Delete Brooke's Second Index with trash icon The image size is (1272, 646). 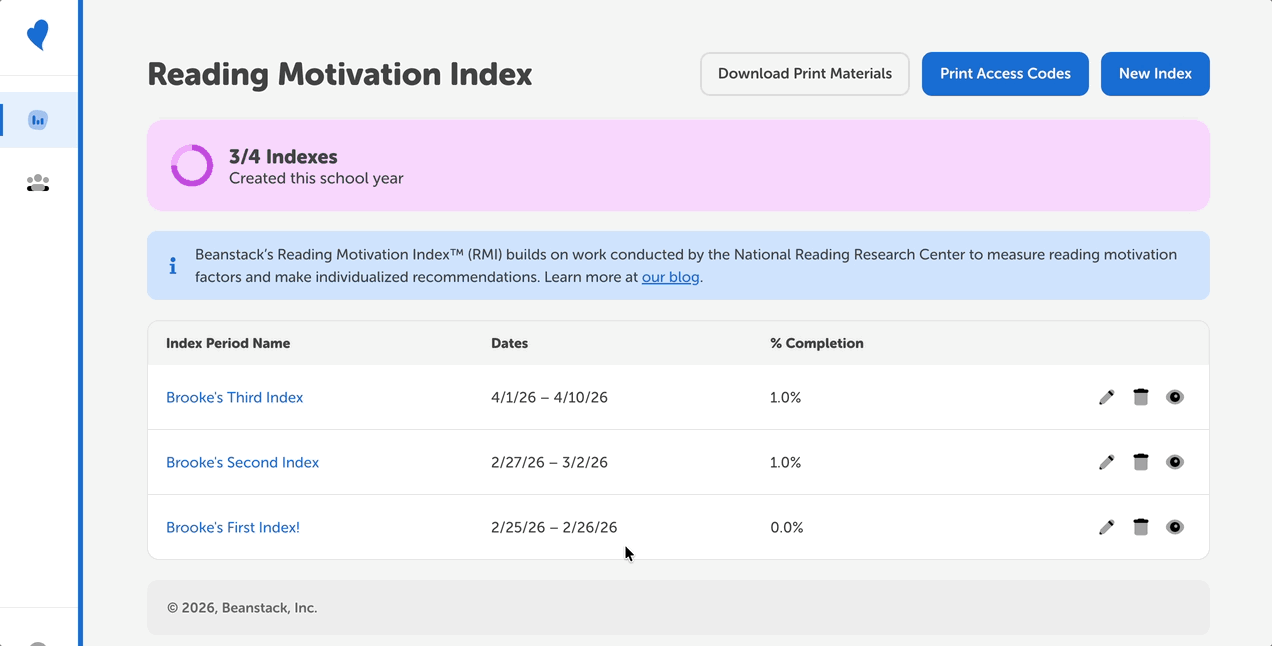[1141, 462]
